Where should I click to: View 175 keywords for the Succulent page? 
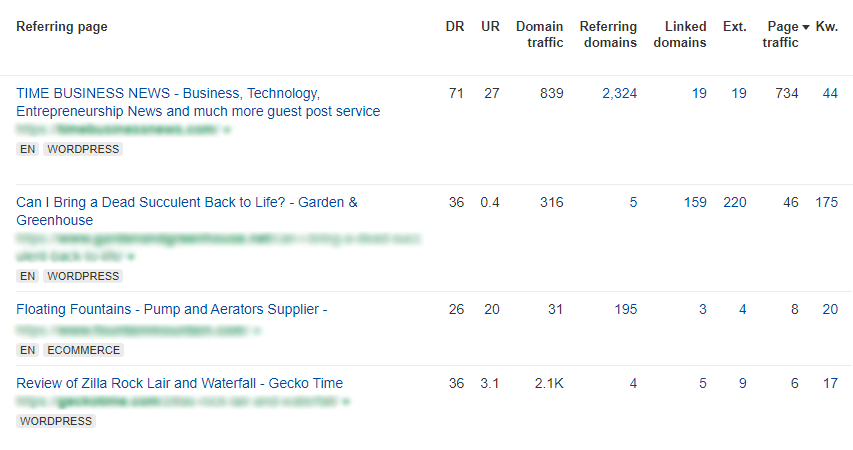[x=826, y=202]
